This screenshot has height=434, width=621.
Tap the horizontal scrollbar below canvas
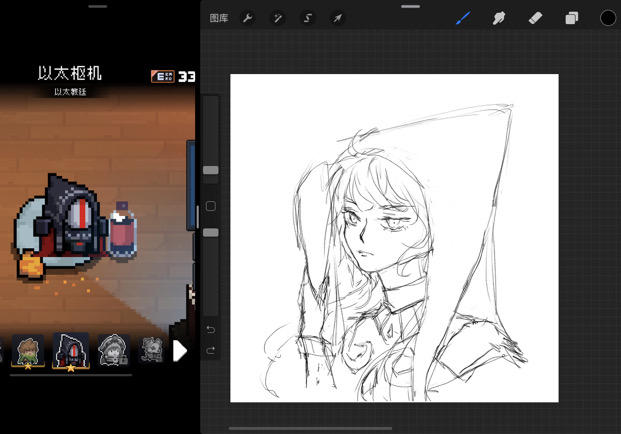pos(310,428)
